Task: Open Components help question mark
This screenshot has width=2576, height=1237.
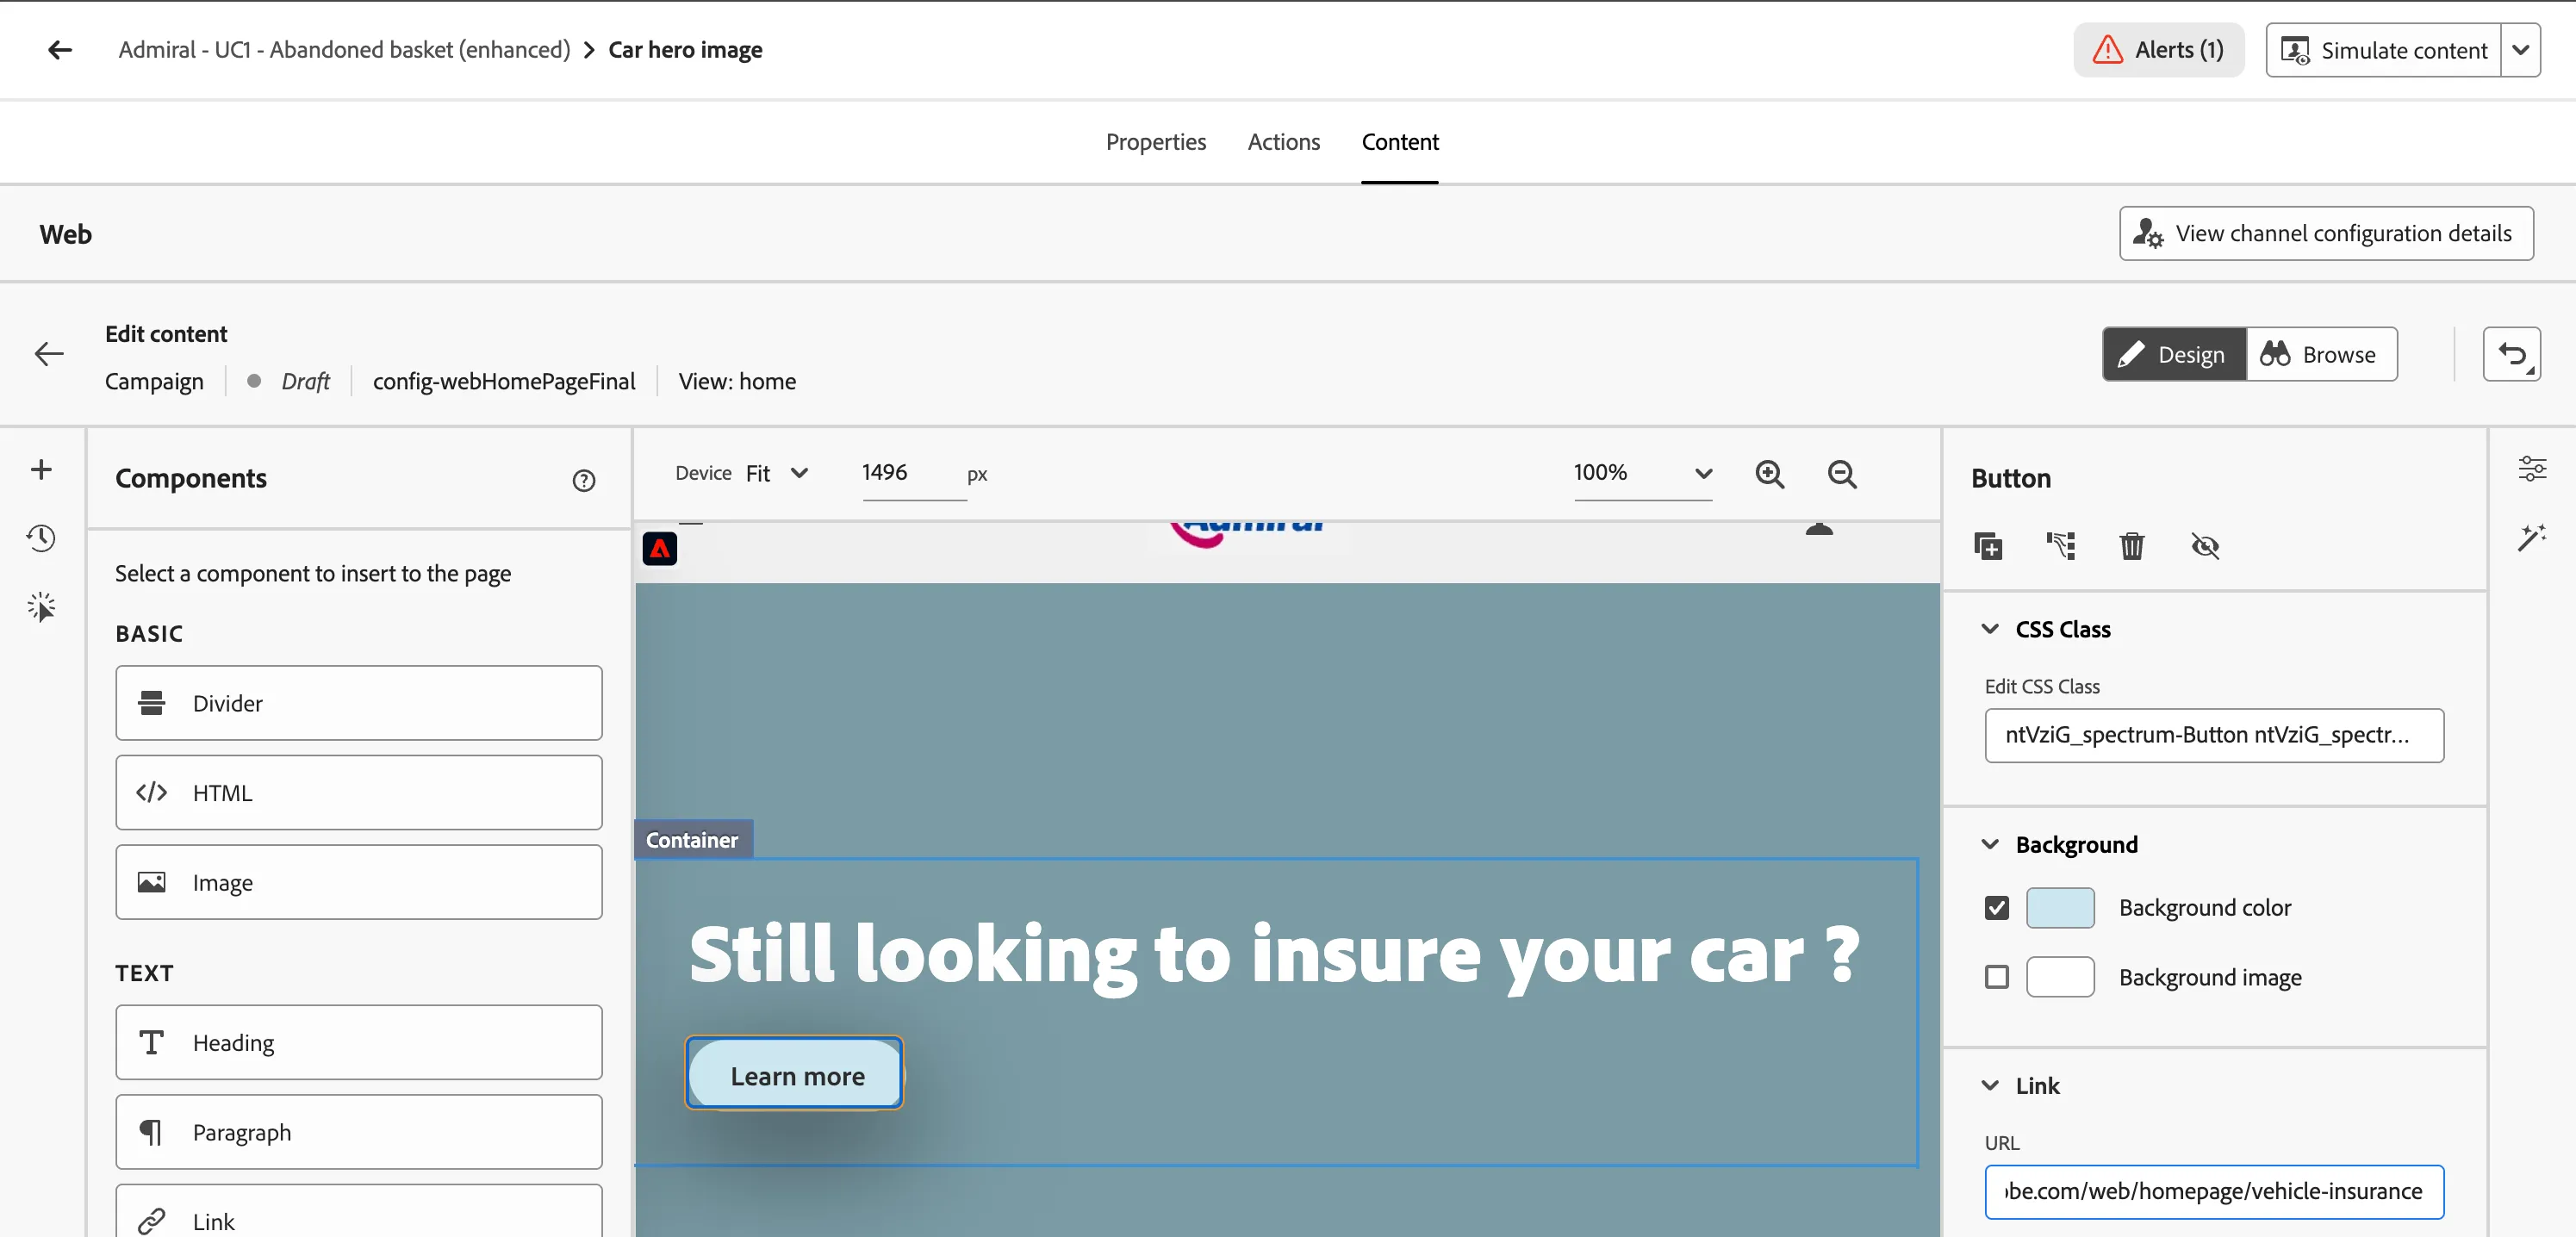Action: [584, 481]
